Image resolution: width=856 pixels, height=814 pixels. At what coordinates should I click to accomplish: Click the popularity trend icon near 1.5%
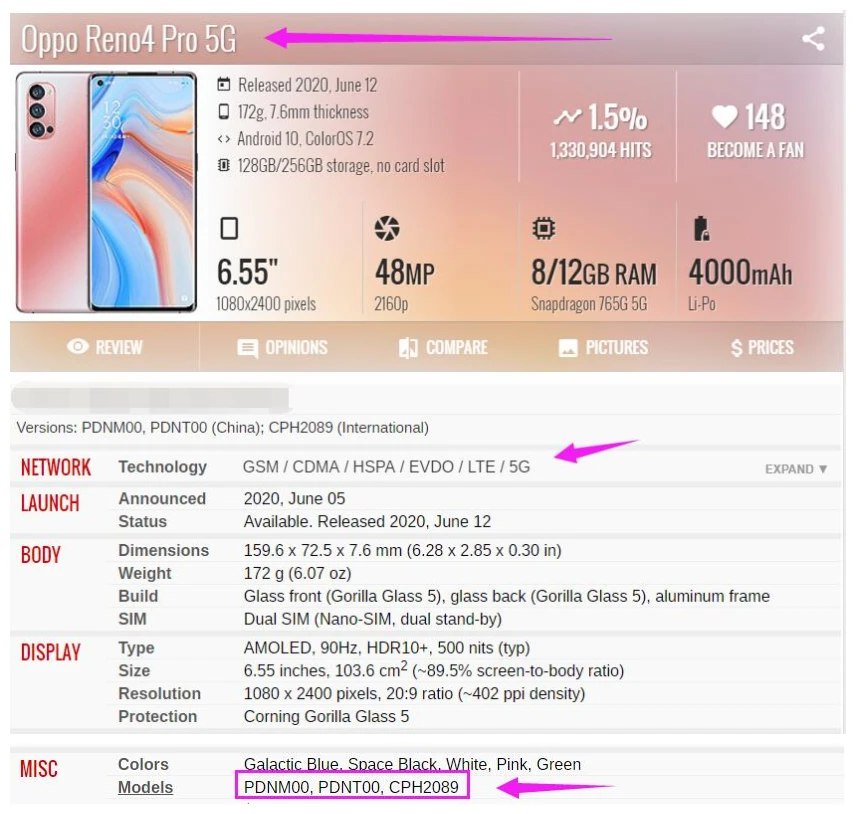567,117
